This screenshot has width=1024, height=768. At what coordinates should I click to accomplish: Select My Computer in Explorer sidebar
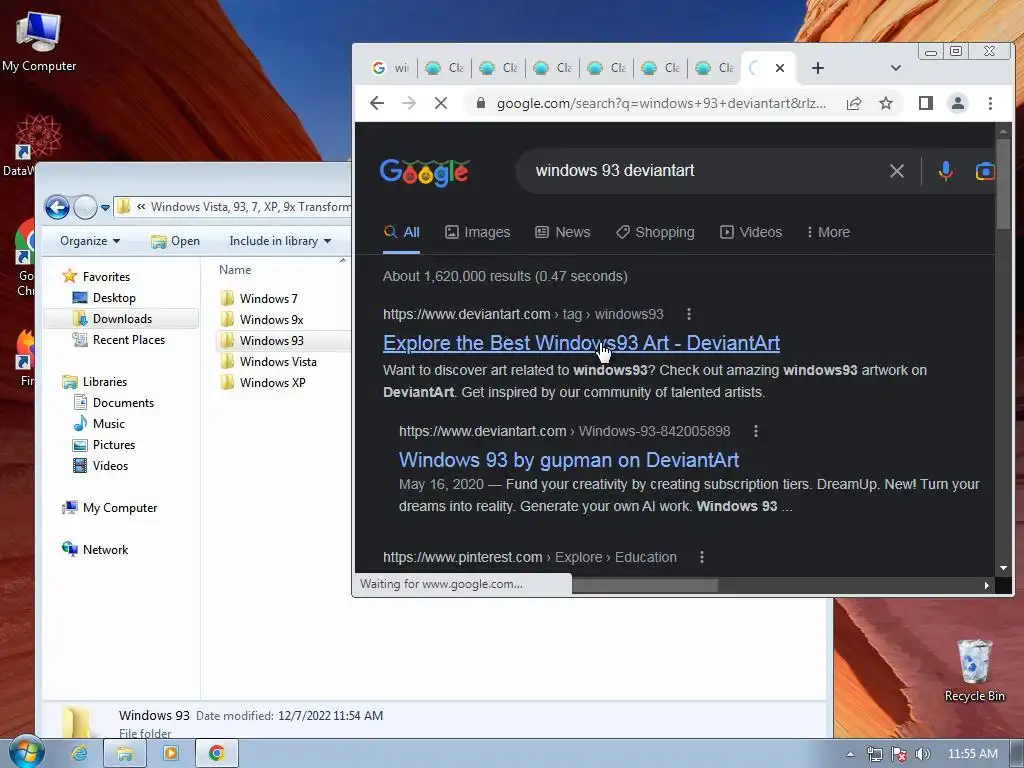point(120,507)
